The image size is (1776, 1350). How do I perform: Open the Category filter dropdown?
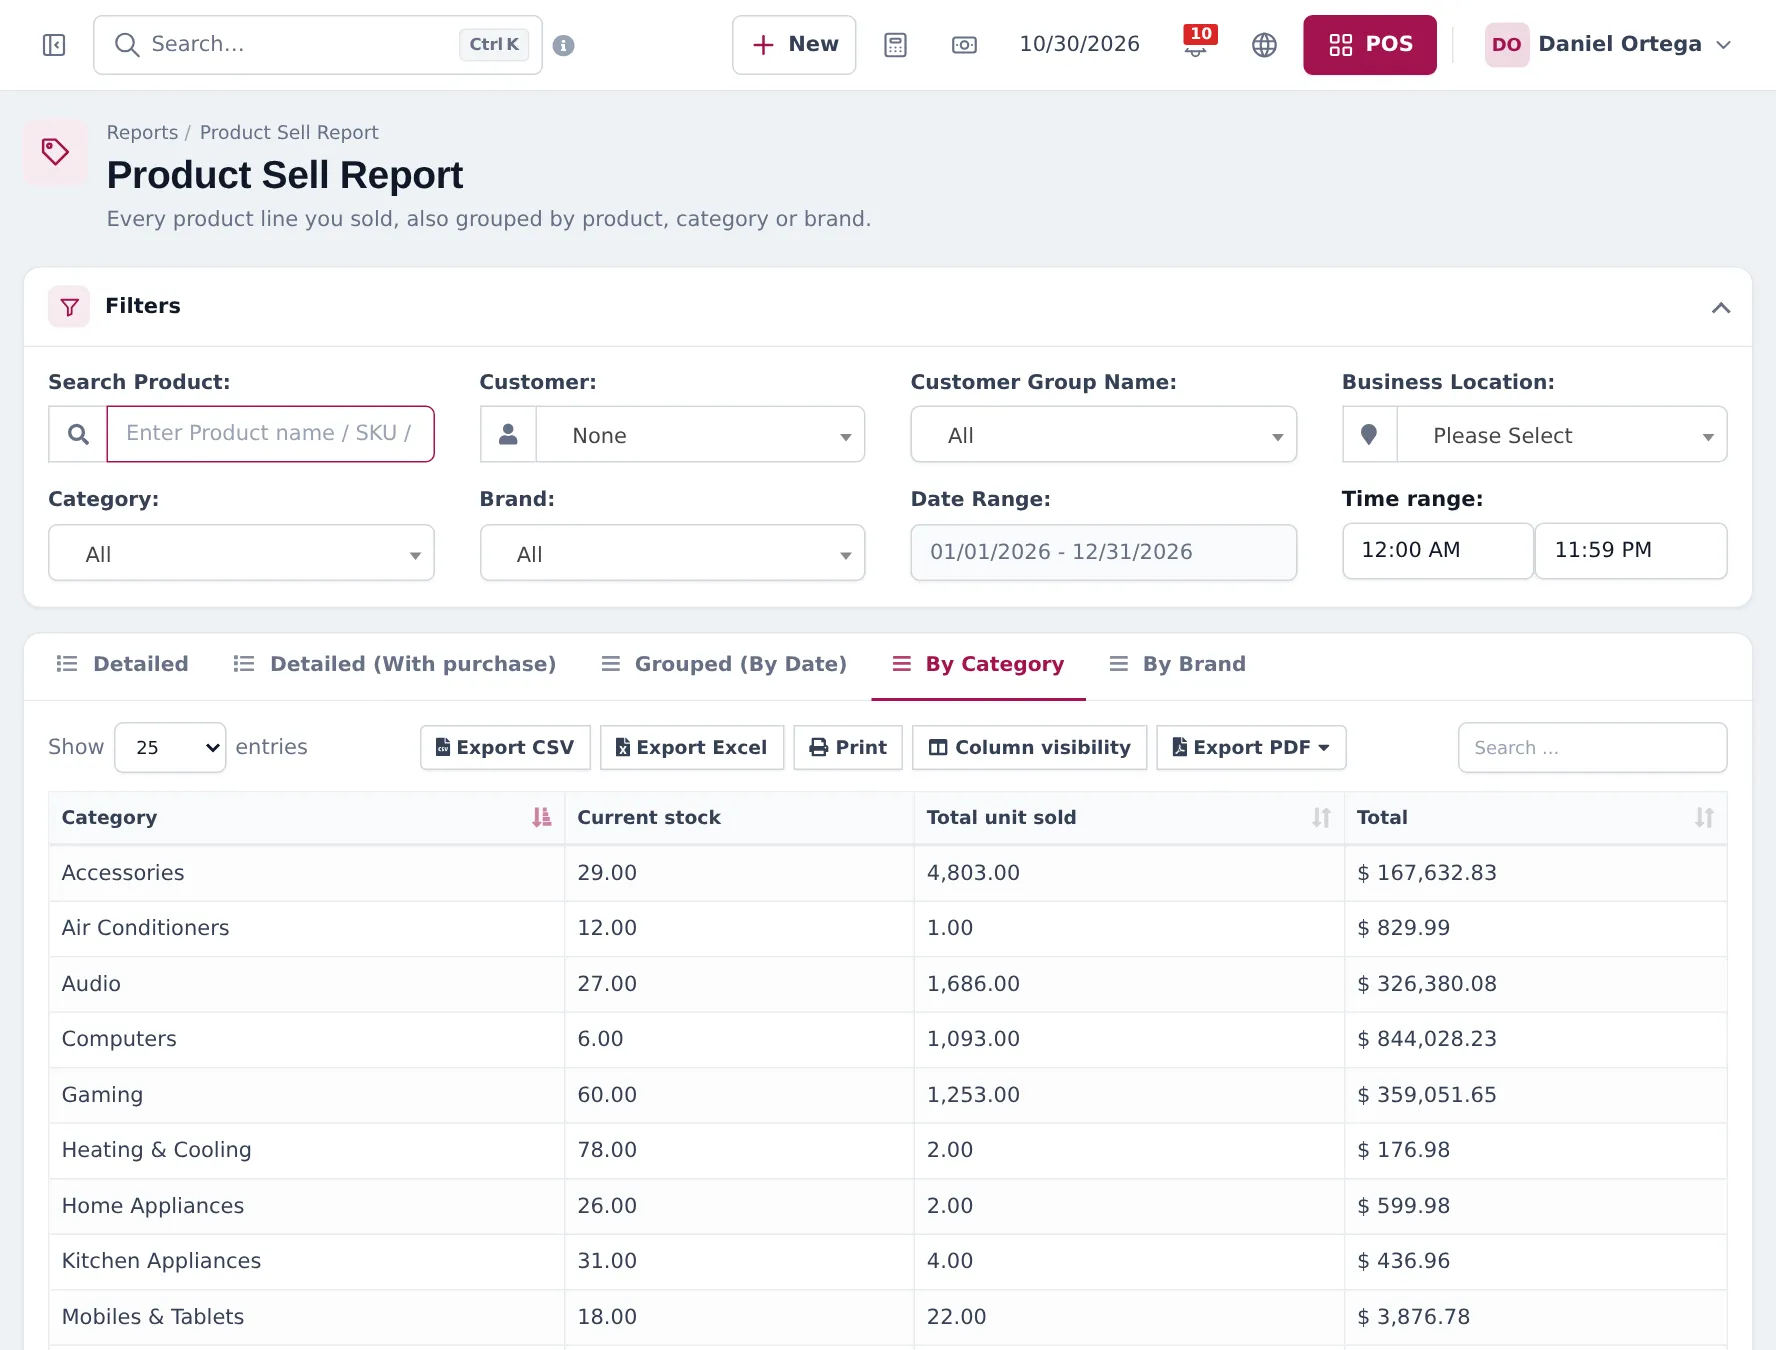241,553
